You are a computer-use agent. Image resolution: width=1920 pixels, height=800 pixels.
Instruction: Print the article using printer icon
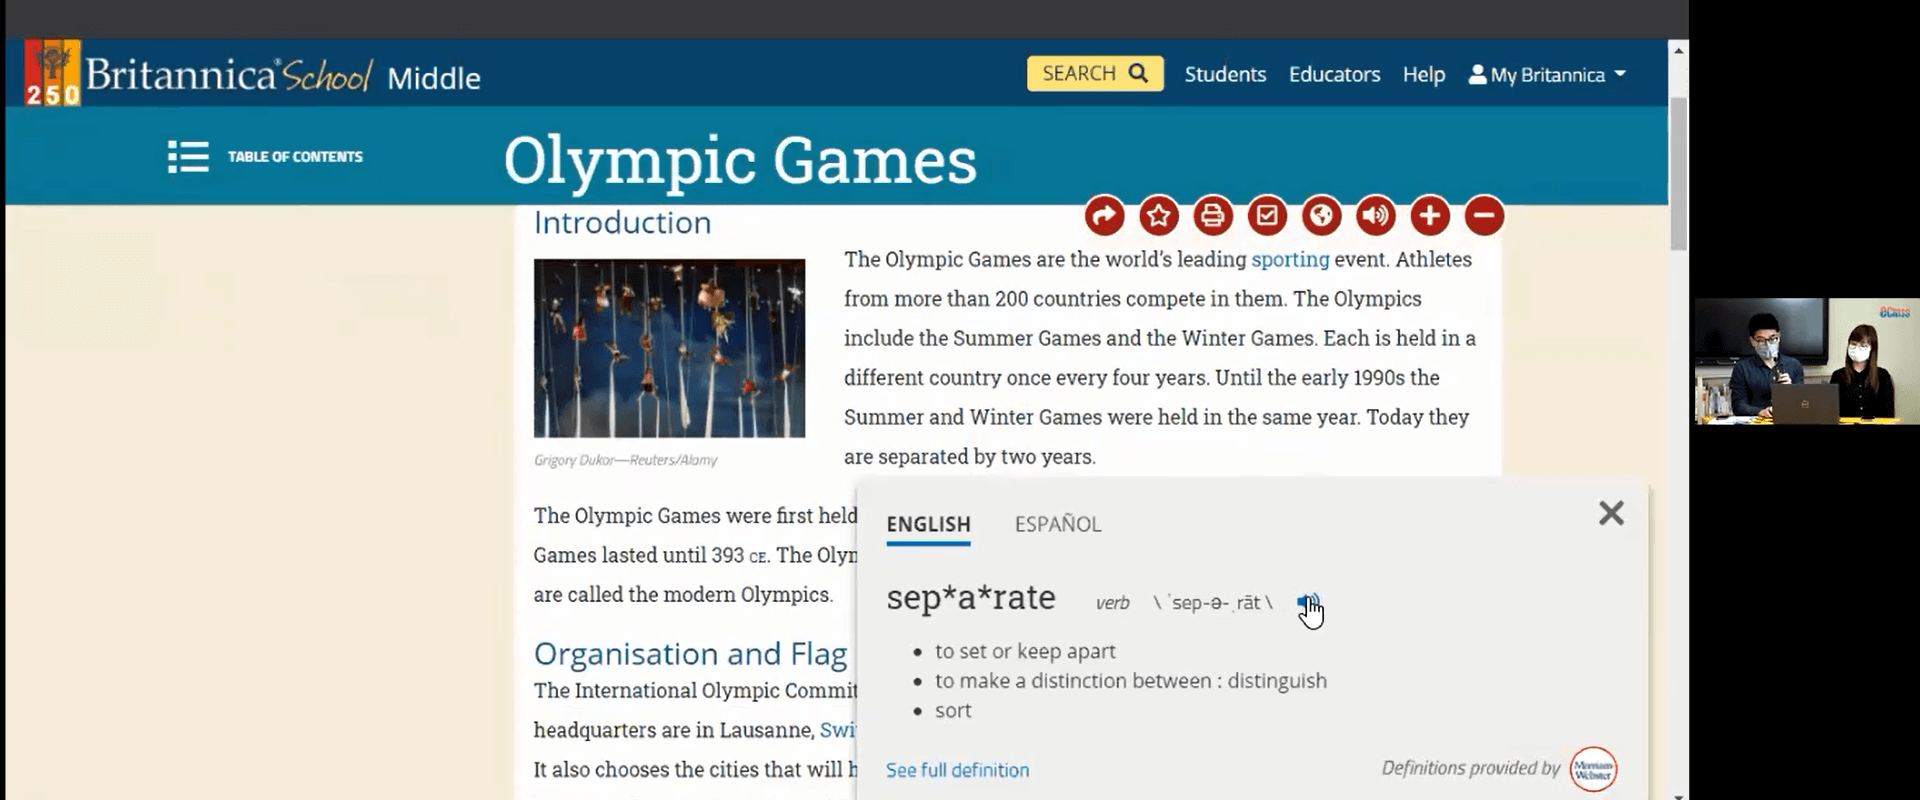click(1213, 215)
